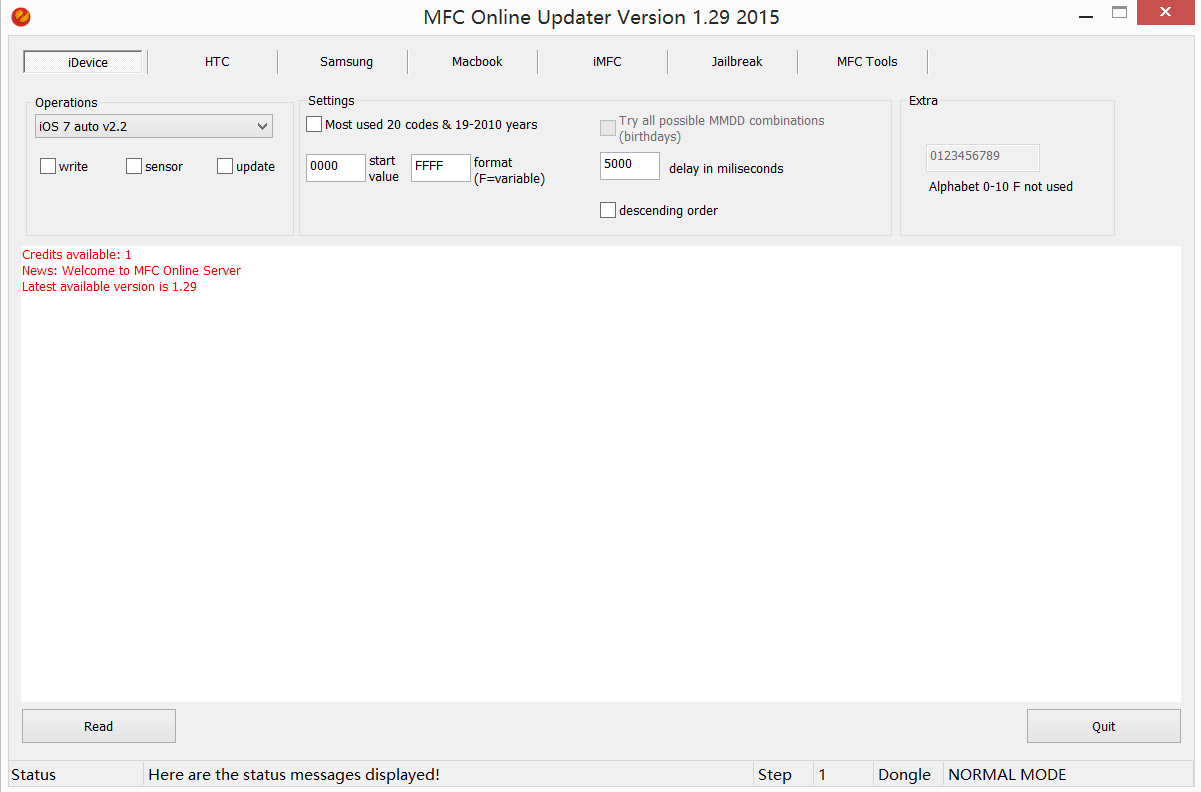Enable the write checkbox

(x=48, y=167)
